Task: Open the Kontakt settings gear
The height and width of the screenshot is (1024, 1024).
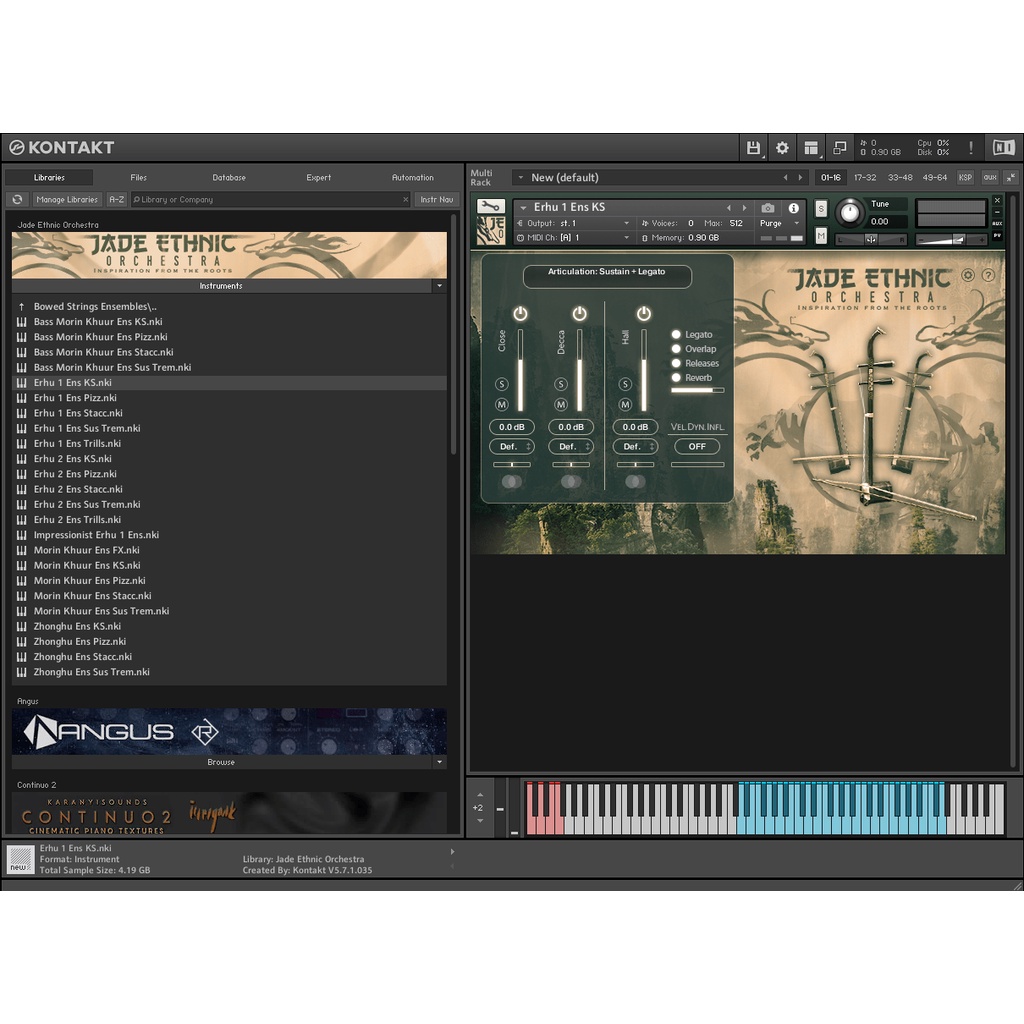Action: click(x=782, y=147)
